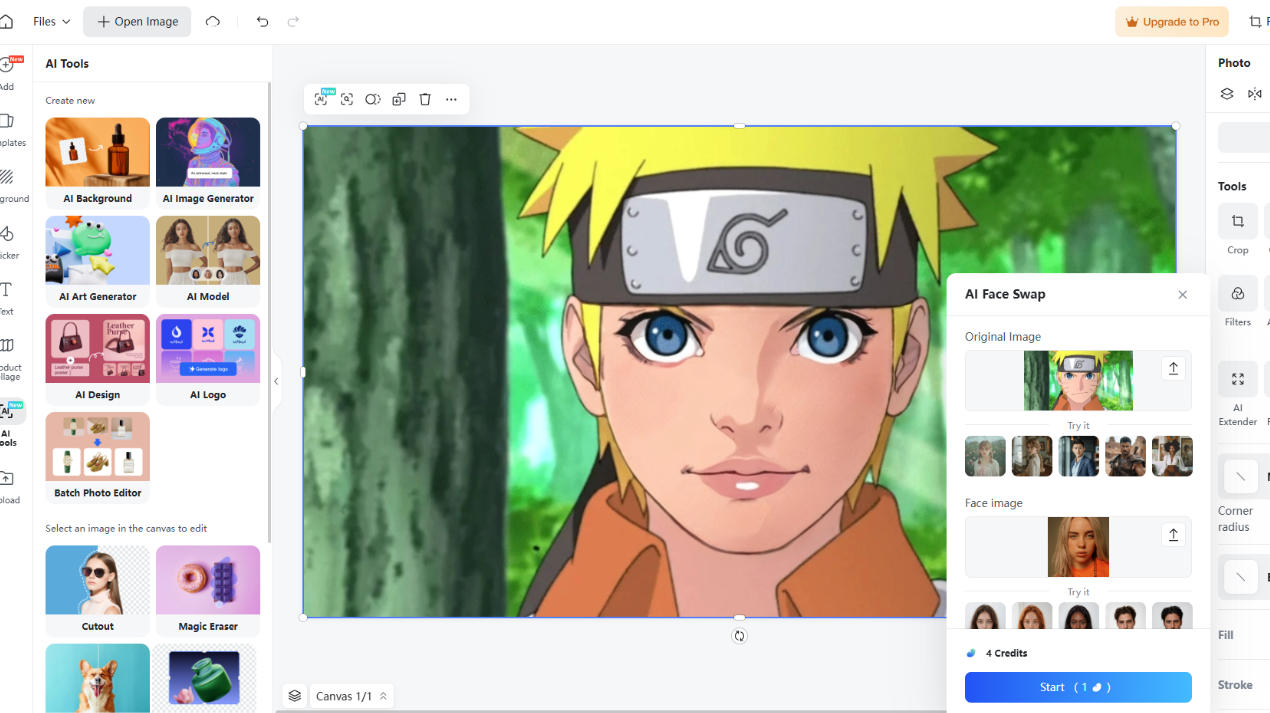Open the Filters tool
This screenshot has width=1270, height=713.
tap(1238, 301)
